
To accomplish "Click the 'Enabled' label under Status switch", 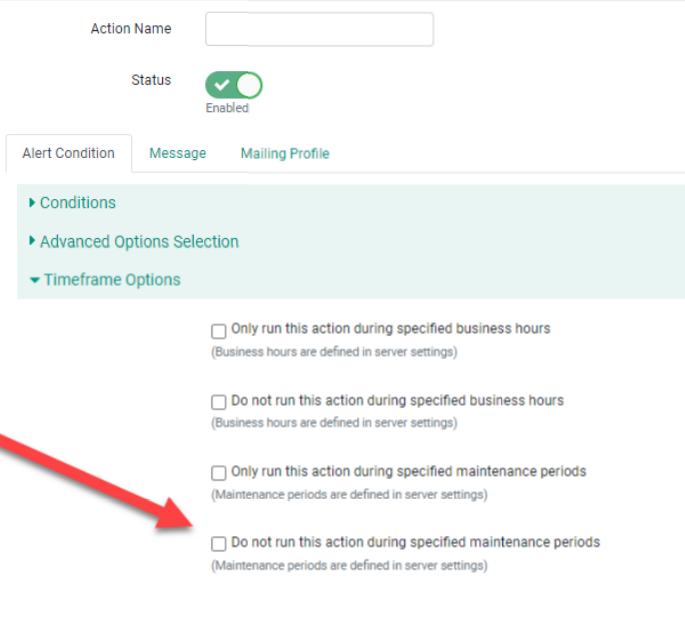I will [x=227, y=108].
